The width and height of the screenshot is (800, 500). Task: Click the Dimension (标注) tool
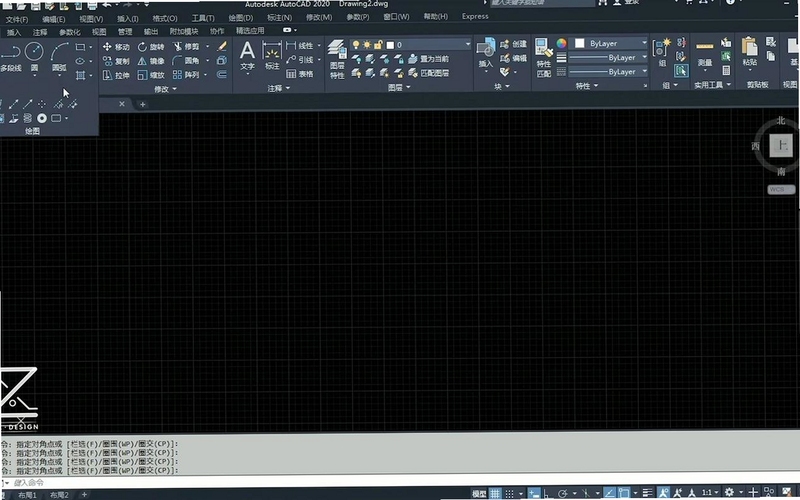272,56
